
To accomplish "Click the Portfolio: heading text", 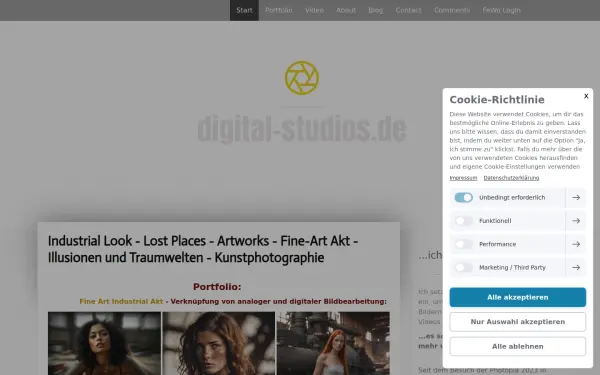I will 217,287.
